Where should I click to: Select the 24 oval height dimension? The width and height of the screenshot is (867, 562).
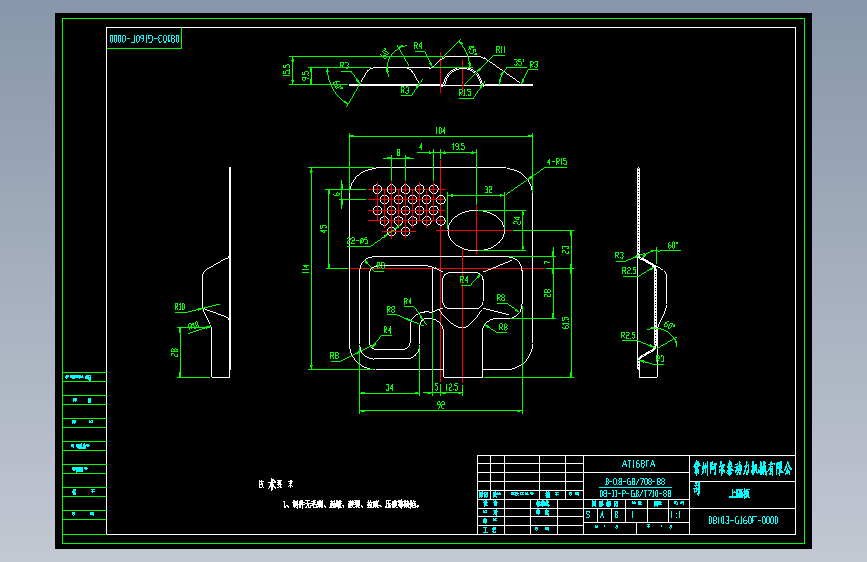(517, 220)
